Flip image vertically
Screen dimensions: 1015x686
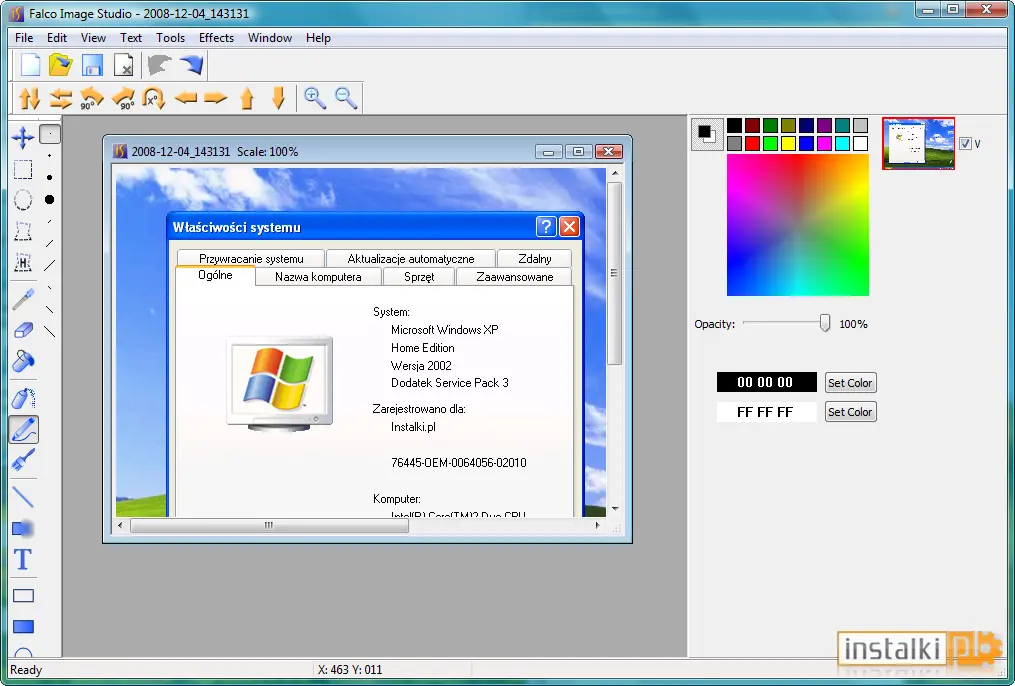click(29, 98)
